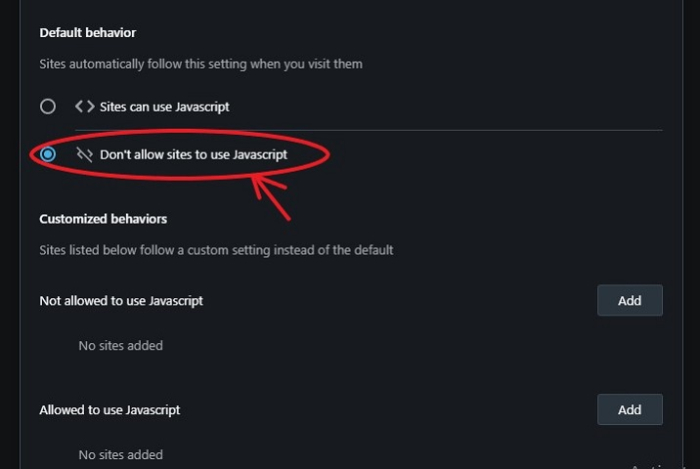This screenshot has width=700, height=469.
Task: Click the red ellipse outline around the option
Action: pyautogui.click(x=326, y=150)
